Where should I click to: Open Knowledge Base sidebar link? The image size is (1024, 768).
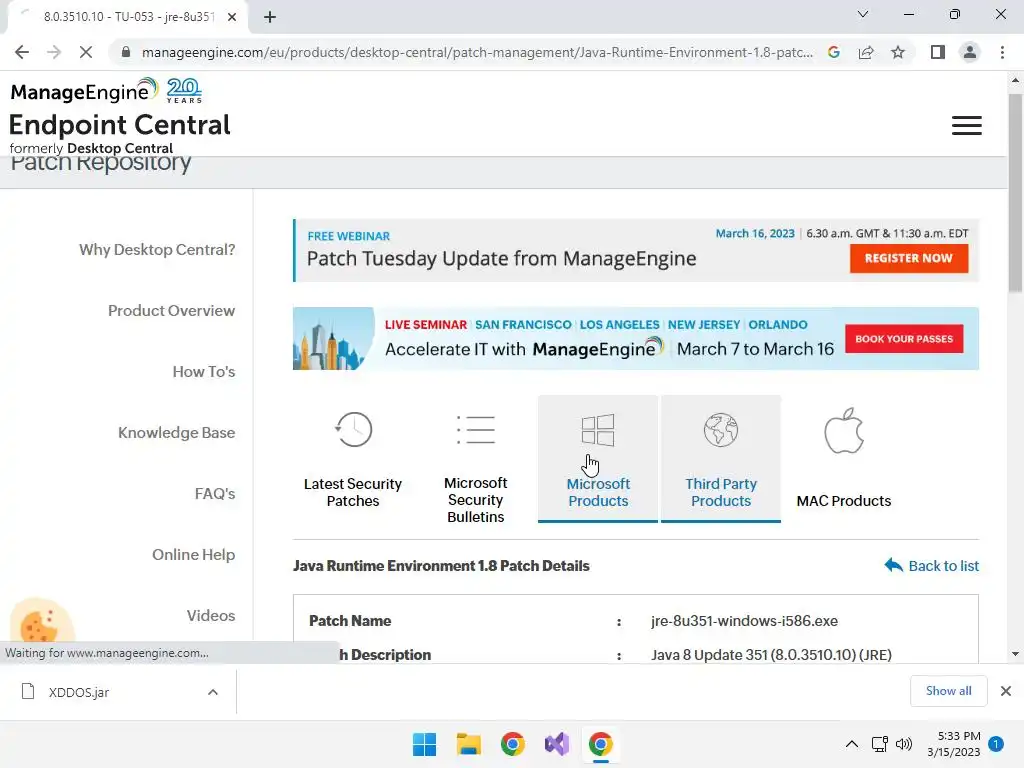pos(176,432)
